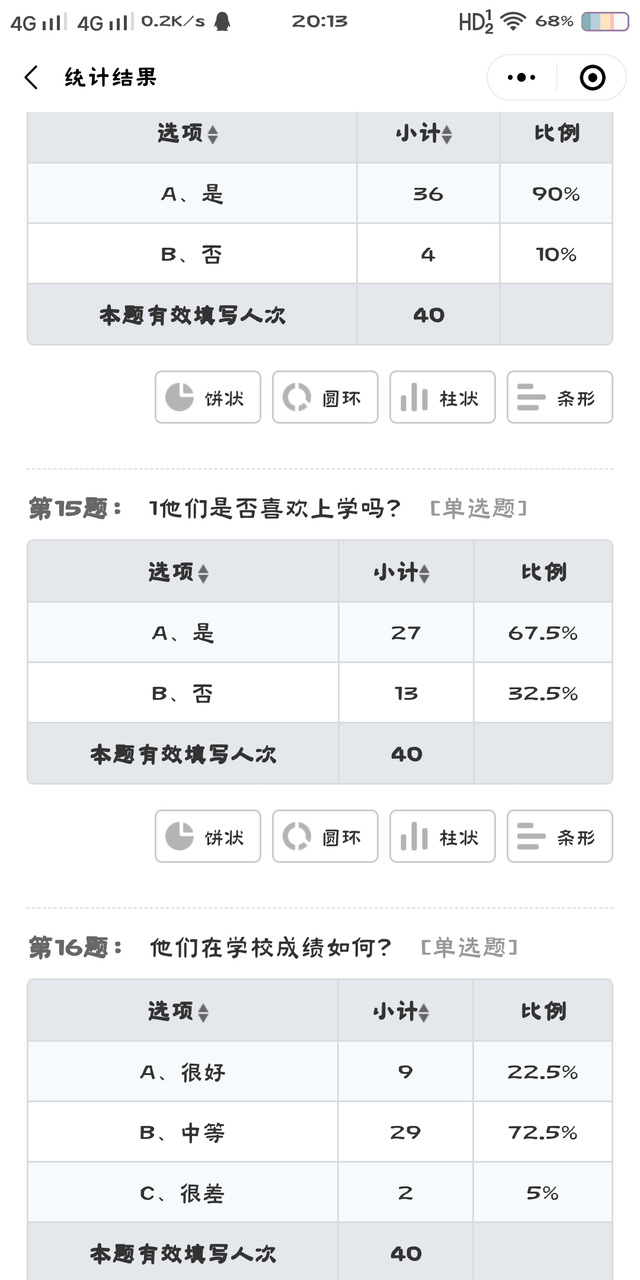Viewport: 640px width, 1280px height.
Task: Sort question 15 table by 选项
Action: pyautogui.click(x=203, y=574)
